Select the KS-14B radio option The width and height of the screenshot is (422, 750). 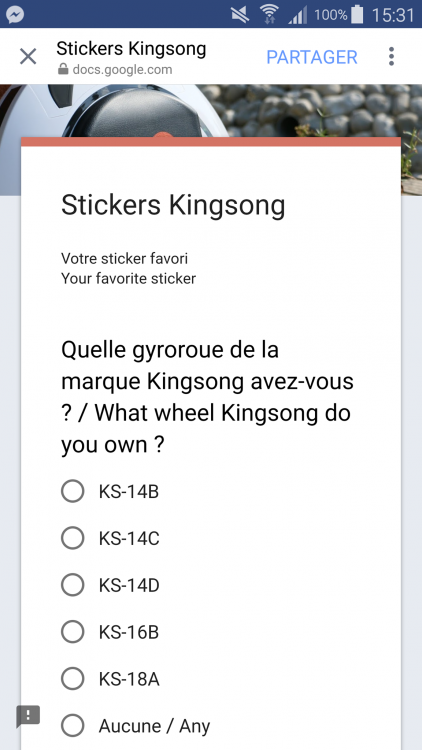point(73,491)
